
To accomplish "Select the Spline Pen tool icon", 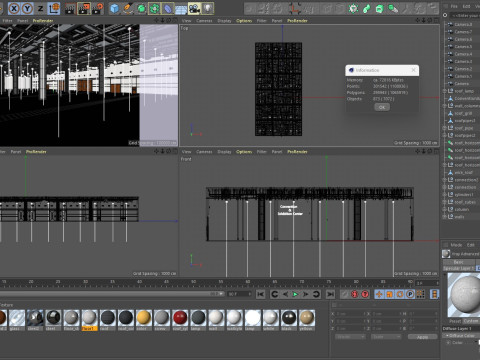I will [128, 8].
